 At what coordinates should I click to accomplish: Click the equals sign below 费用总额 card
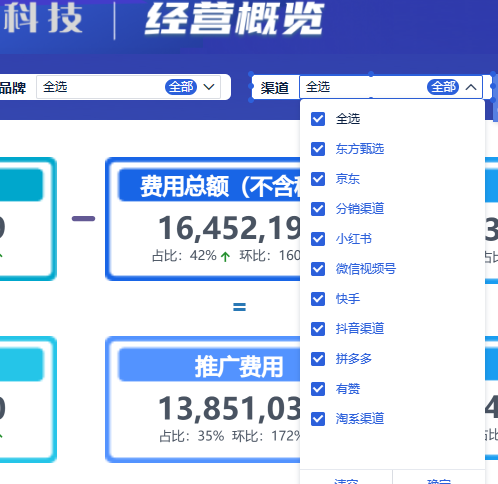pyautogui.click(x=239, y=307)
